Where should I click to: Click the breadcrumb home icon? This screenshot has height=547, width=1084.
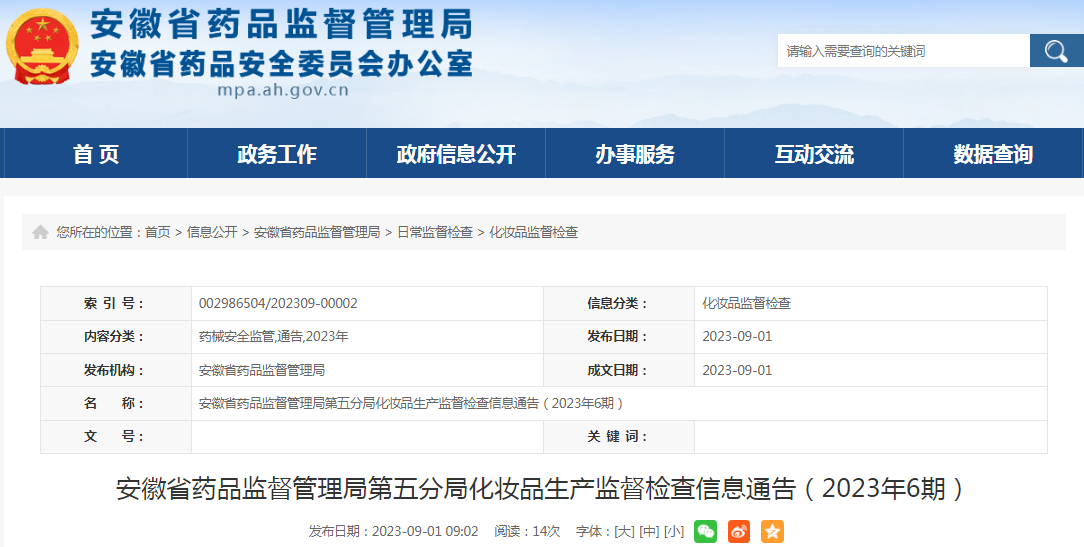pos(40,232)
